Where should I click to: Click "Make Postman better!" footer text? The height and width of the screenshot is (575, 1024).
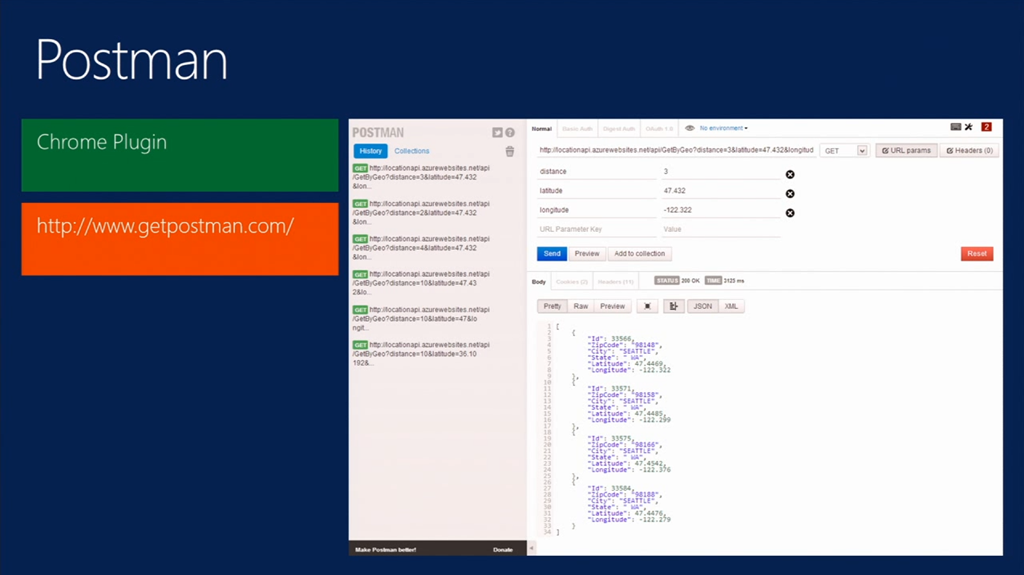[x=385, y=550]
